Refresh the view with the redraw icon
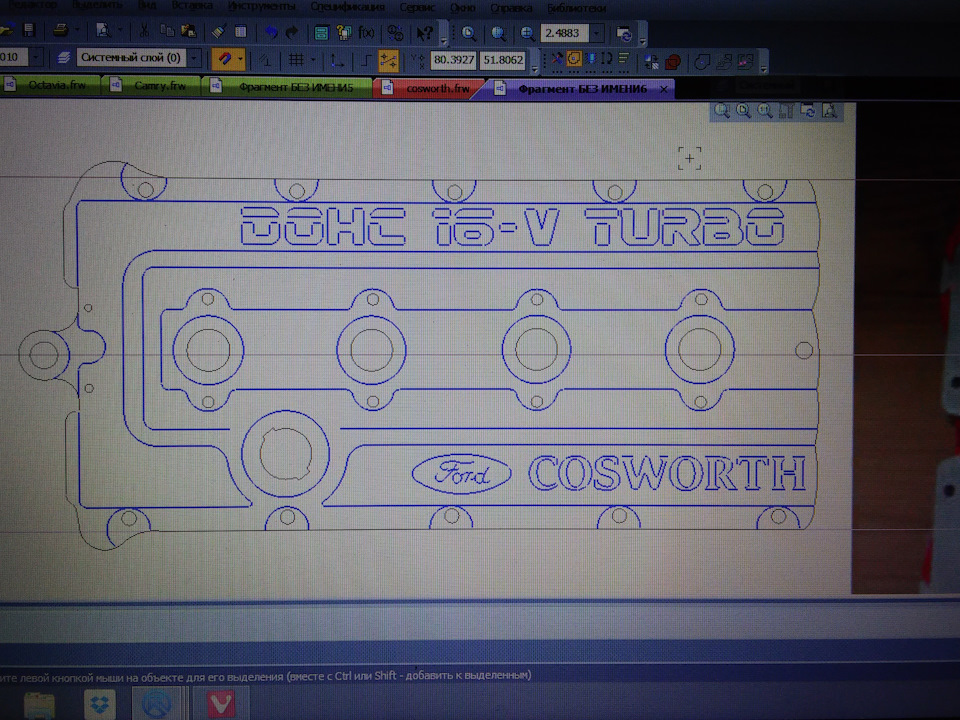This screenshot has width=960, height=720. 624,34
